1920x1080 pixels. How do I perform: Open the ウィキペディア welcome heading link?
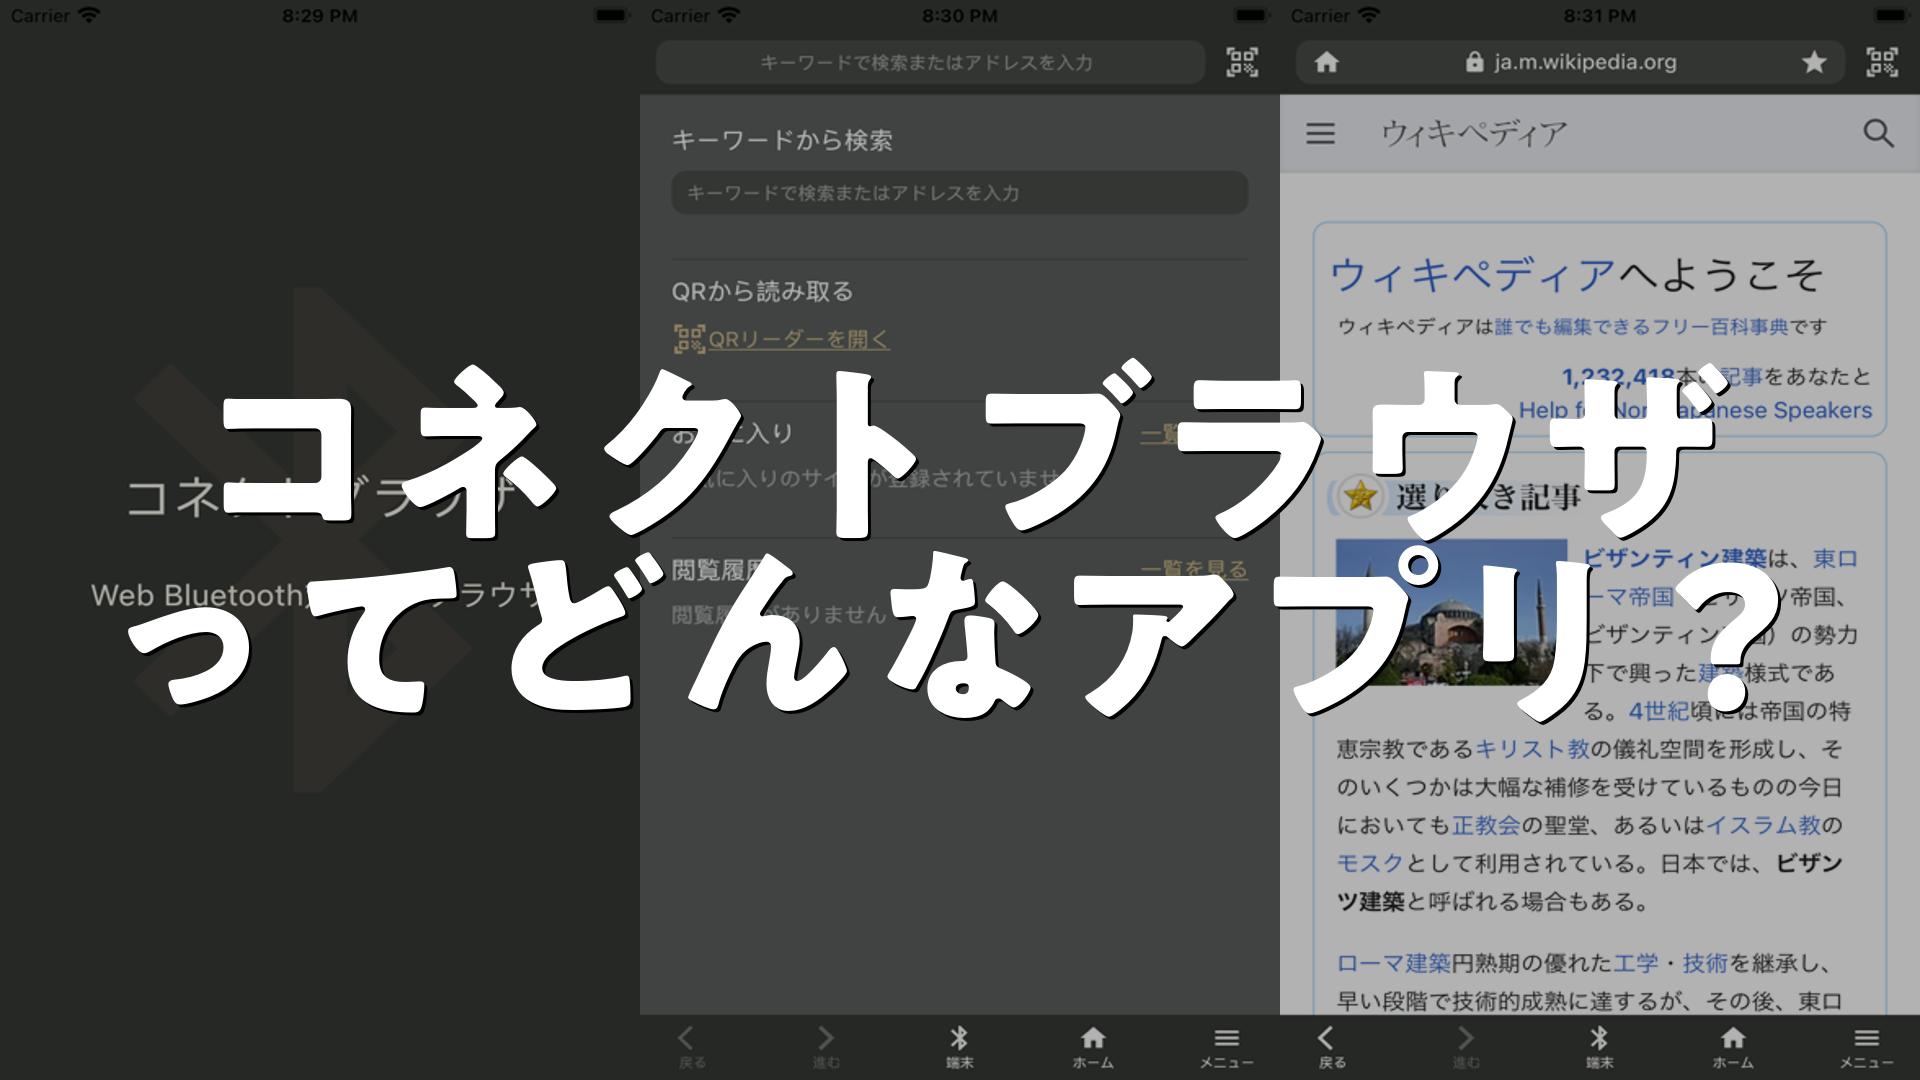tap(1472, 274)
